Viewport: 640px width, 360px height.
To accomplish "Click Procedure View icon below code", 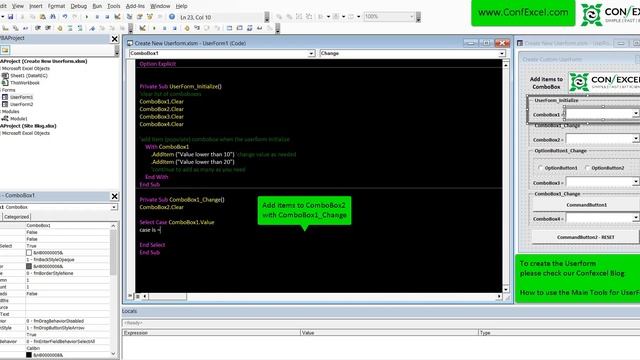I will click(131, 296).
